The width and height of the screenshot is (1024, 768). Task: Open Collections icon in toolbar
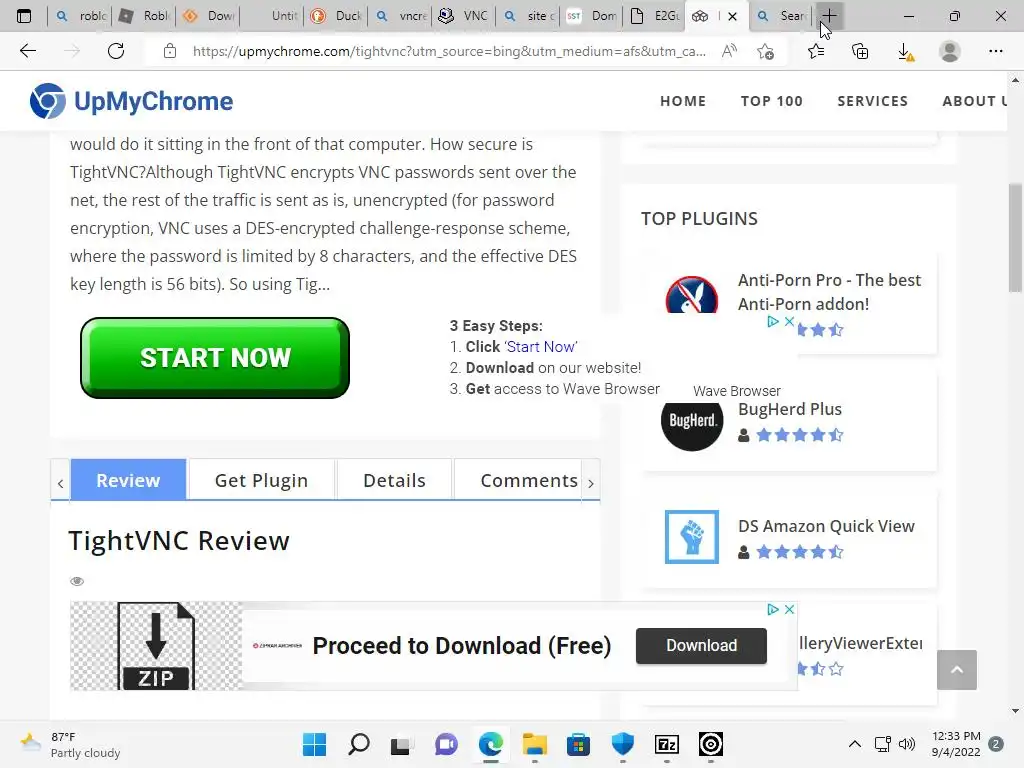click(860, 51)
